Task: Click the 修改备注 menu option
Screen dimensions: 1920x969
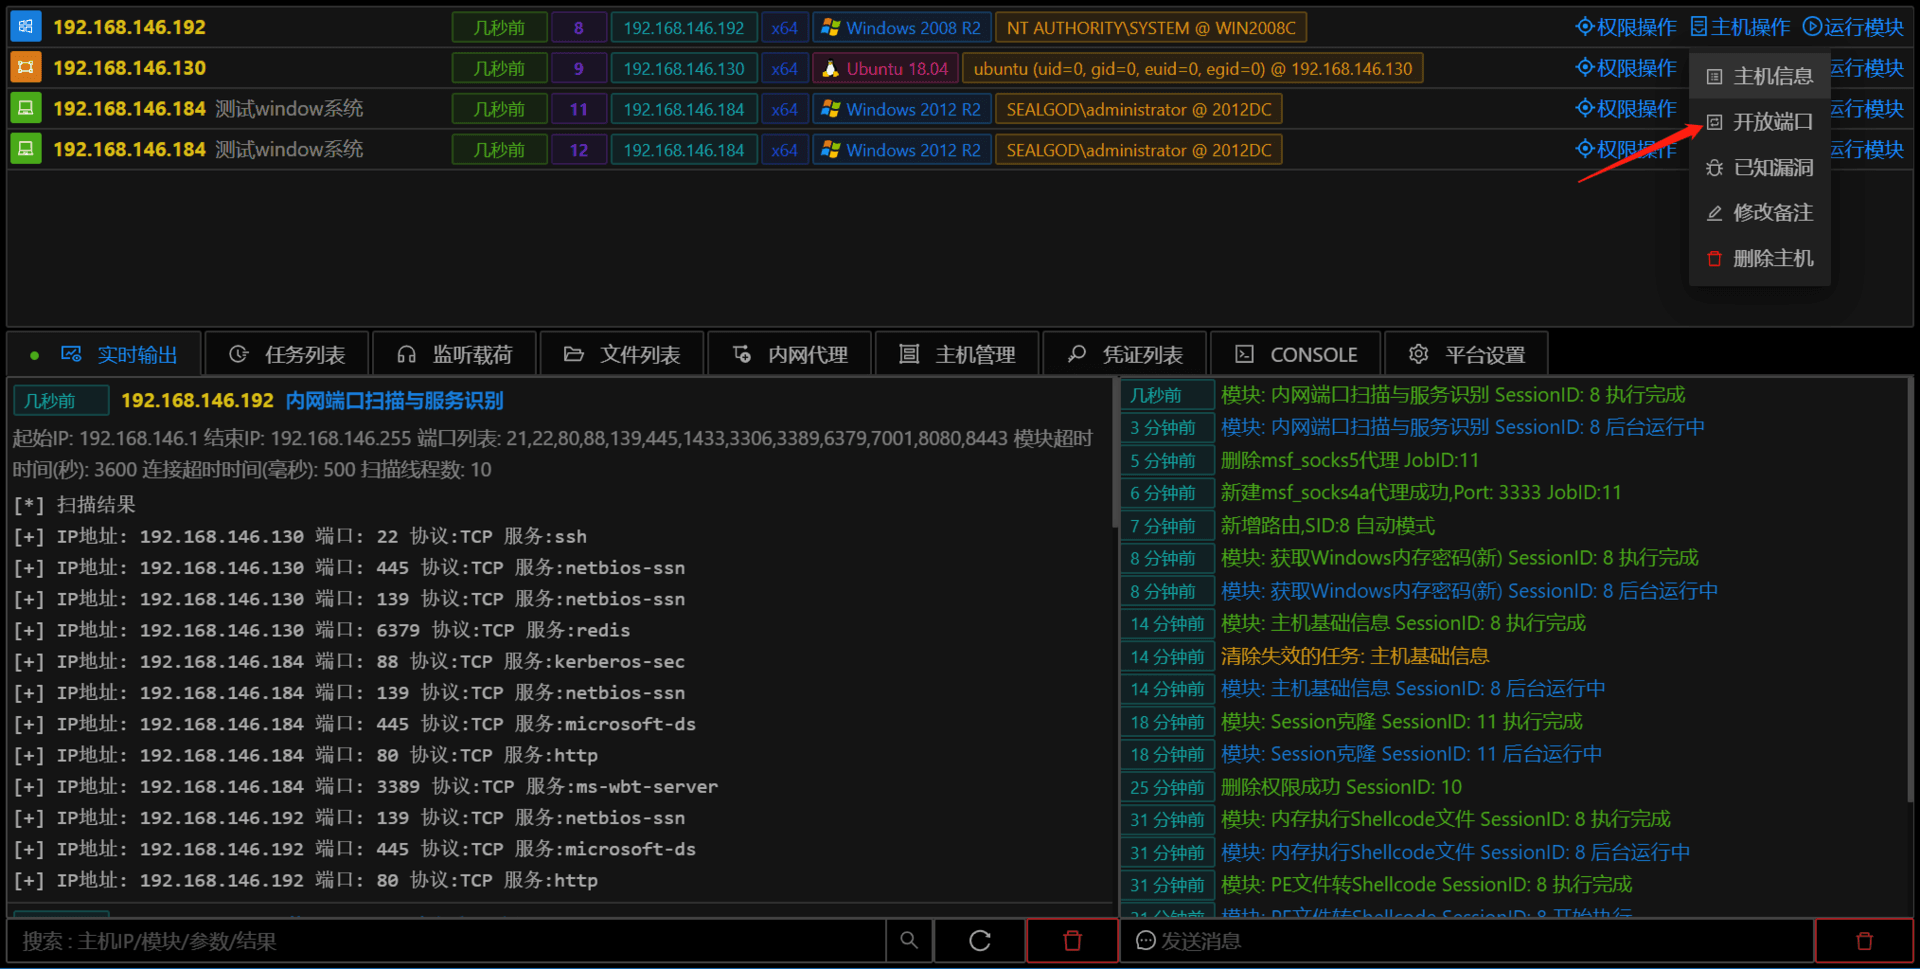Action: tap(1759, 213)
